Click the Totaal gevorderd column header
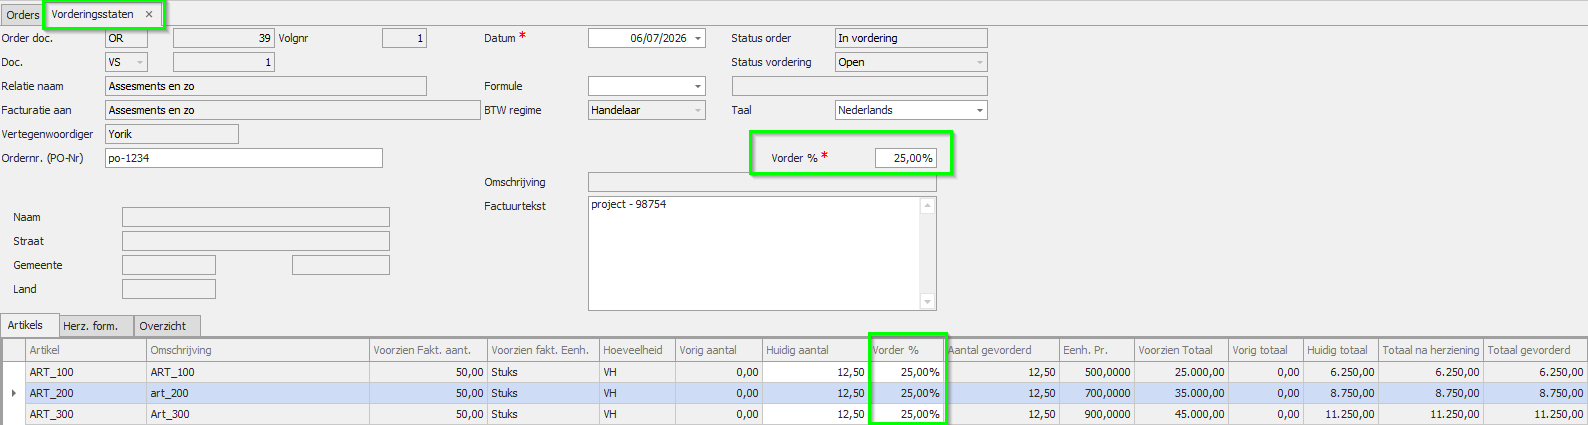The width and height of the screenshot is (1588, 425). pyautogui.click(x=1535, y=350)
